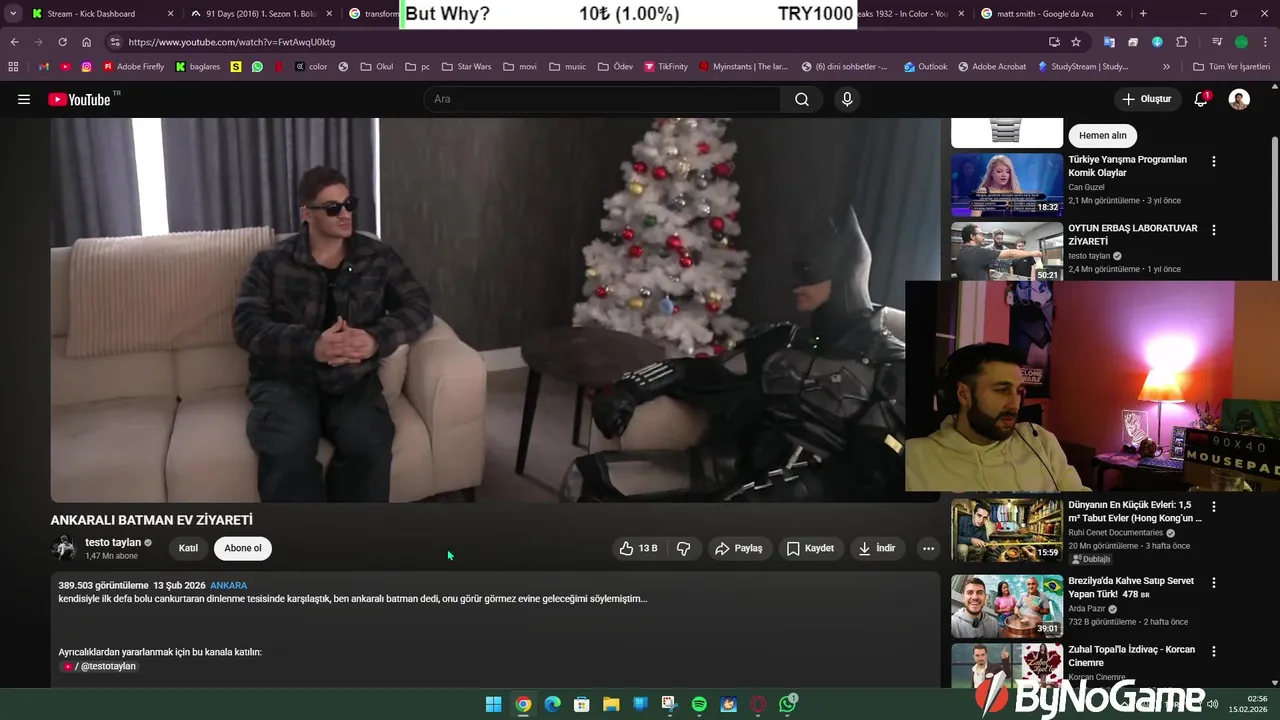
Task: Click the Oluştur create button
Action: click(1146, 99)
